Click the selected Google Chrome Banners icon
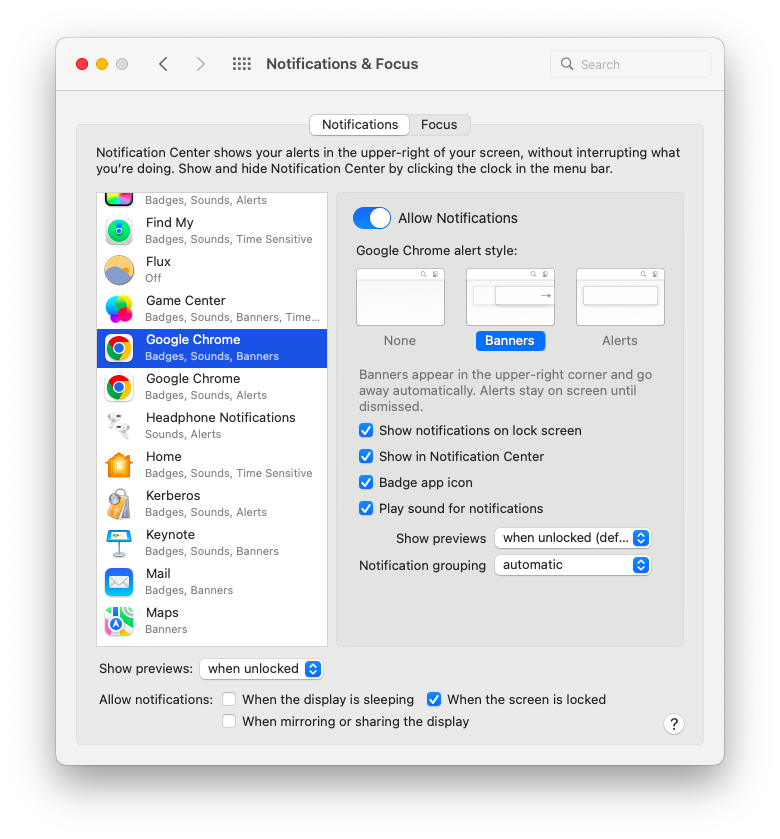780x839 pixels. (119, 348)
